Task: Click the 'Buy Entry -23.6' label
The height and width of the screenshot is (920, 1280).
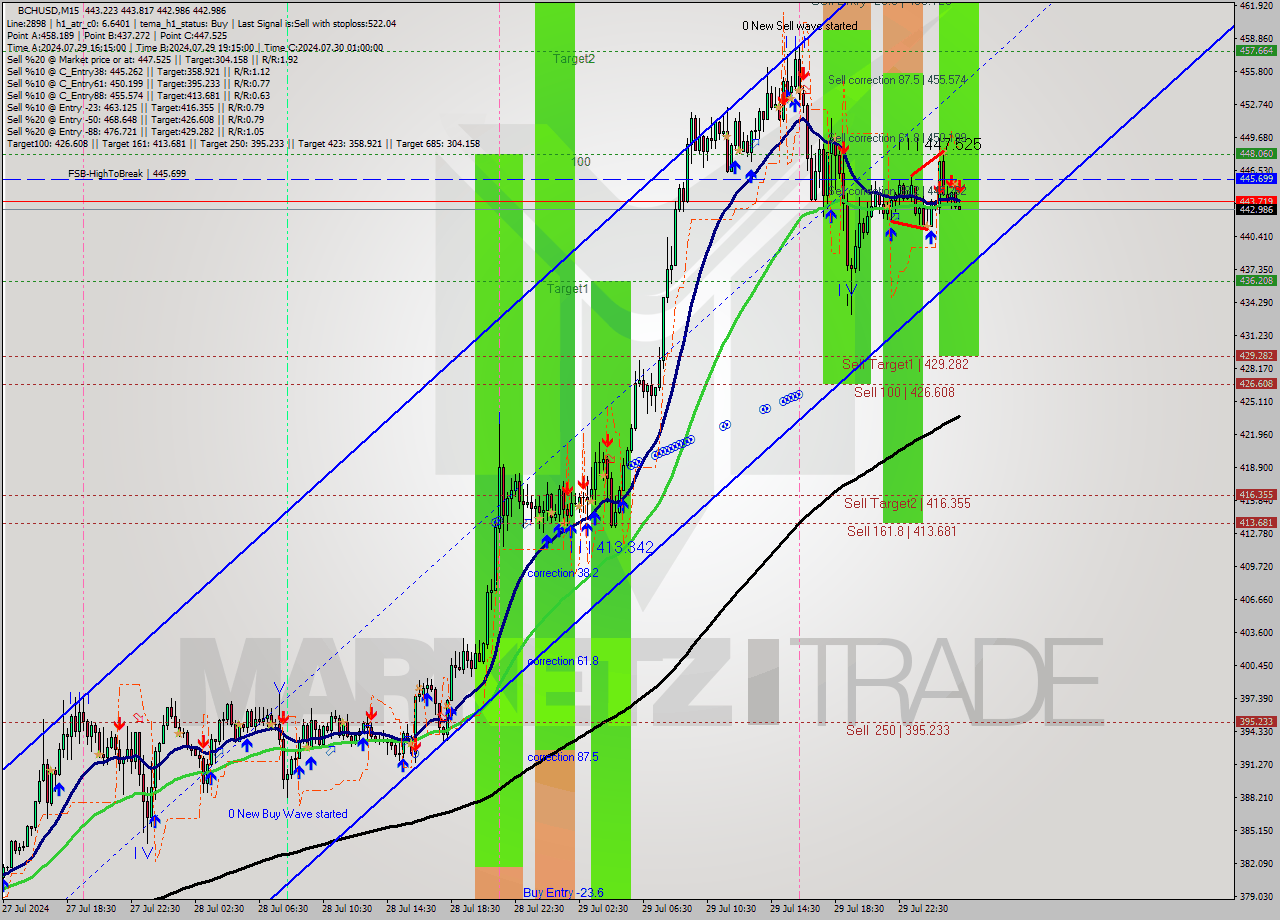Action: click(x=563, y=892)
